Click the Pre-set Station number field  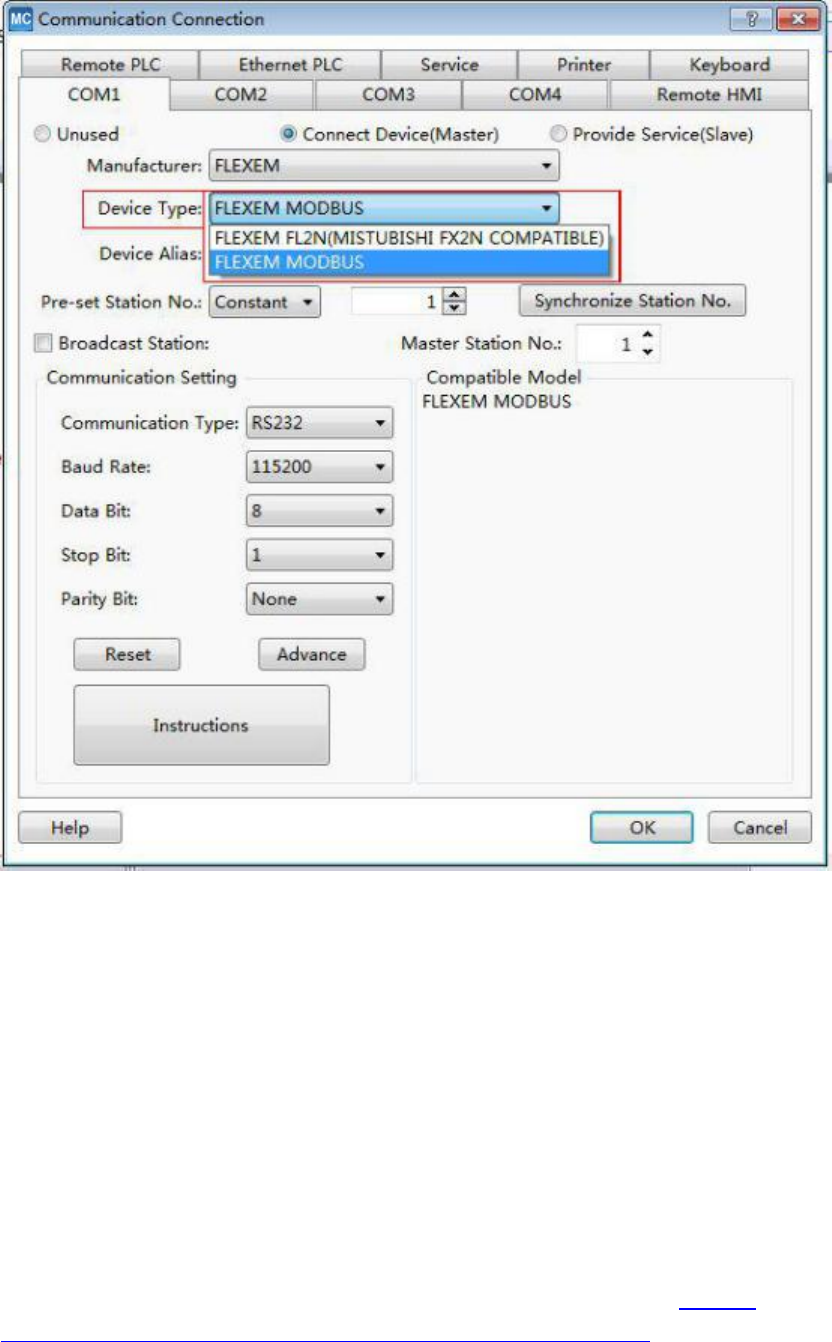pos(397,302)
